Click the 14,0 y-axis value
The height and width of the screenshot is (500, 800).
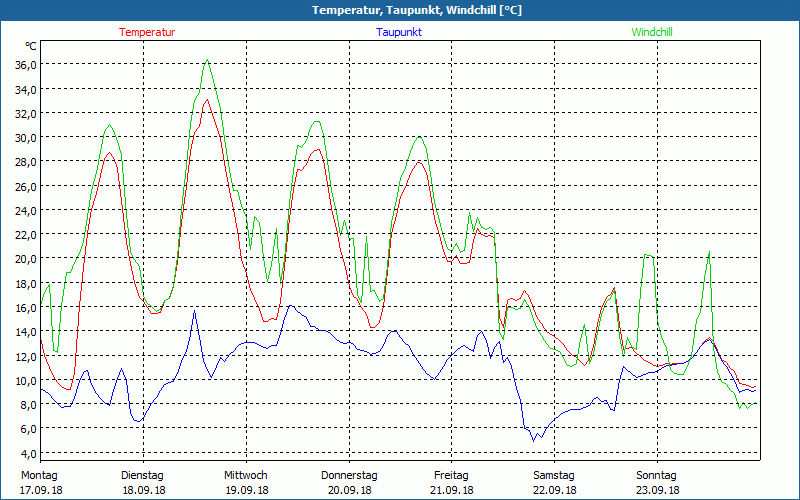pos(26,332)
